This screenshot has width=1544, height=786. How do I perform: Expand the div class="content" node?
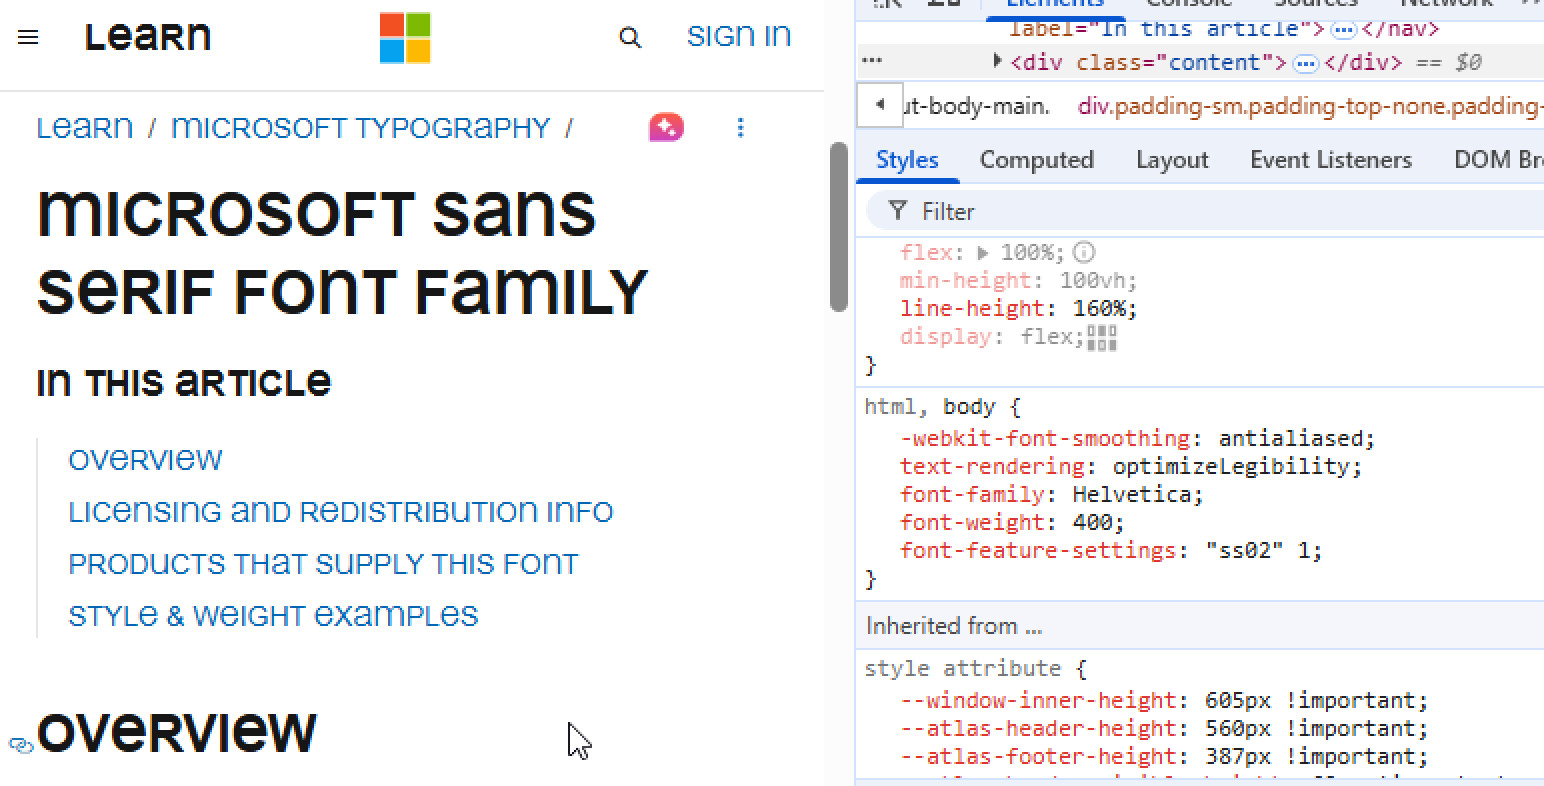click(997, 62)
